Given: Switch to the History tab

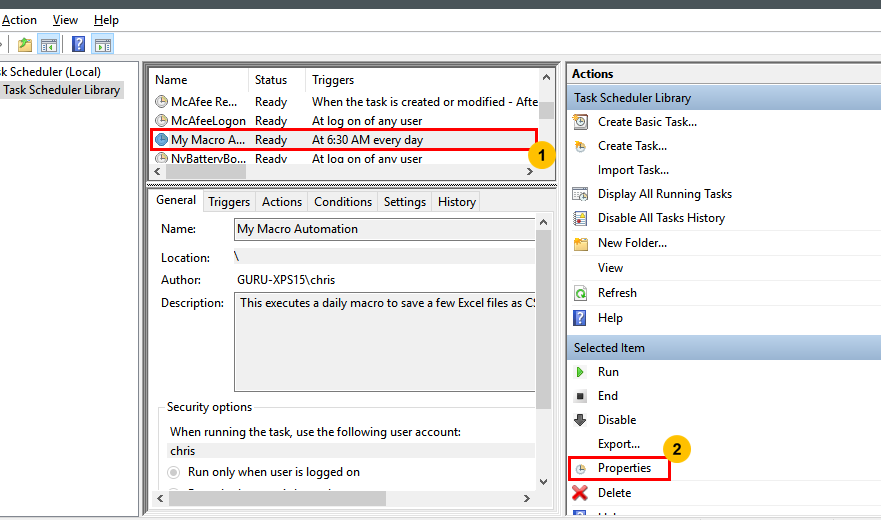Looking at the screenshot, I should [457, 202].
